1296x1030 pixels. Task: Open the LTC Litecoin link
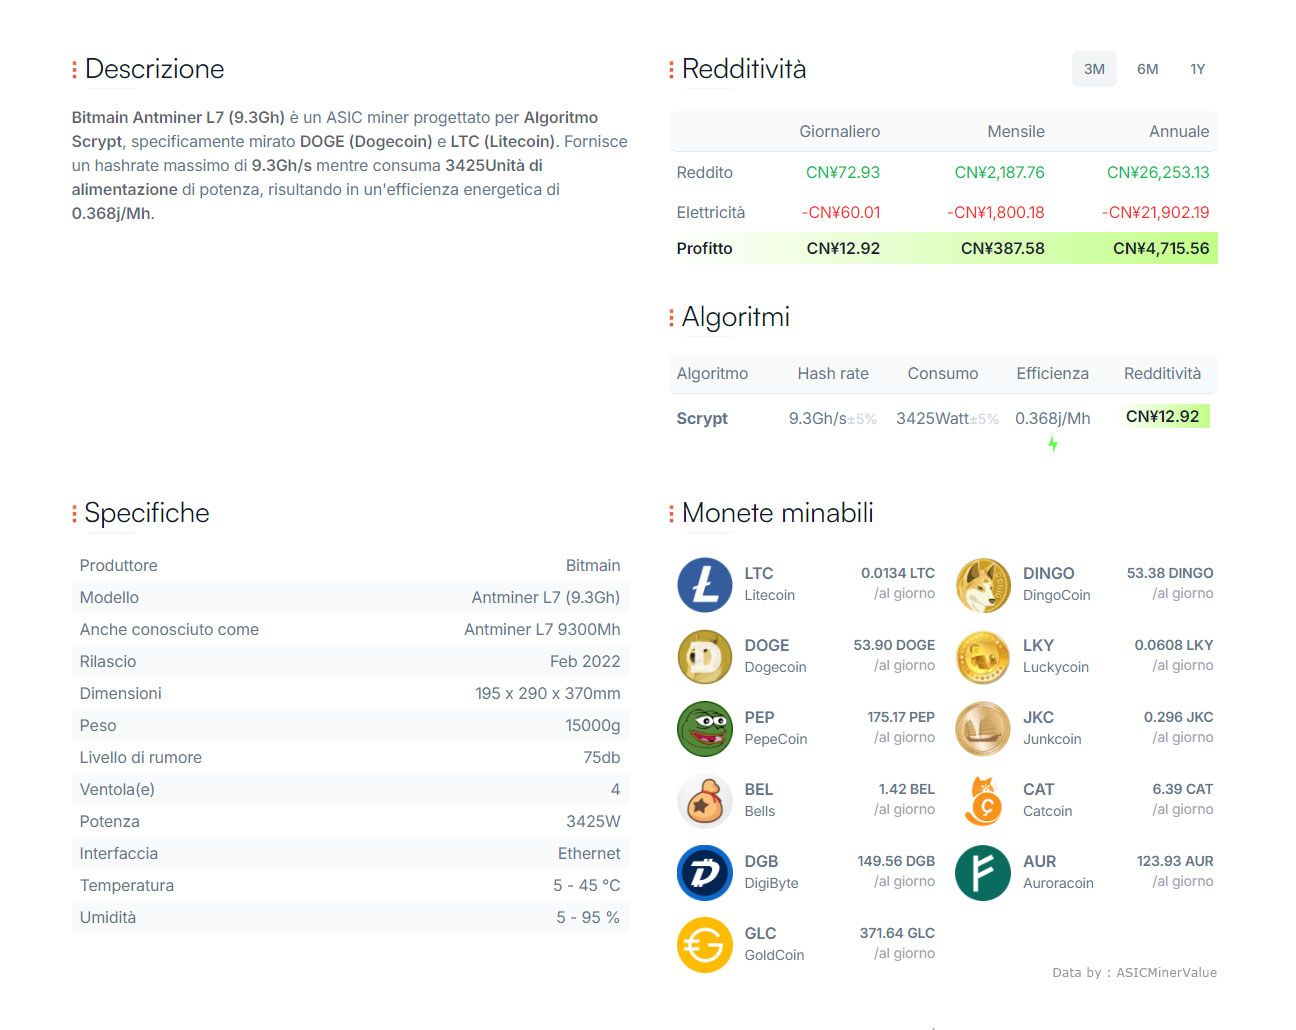point(770,584)
